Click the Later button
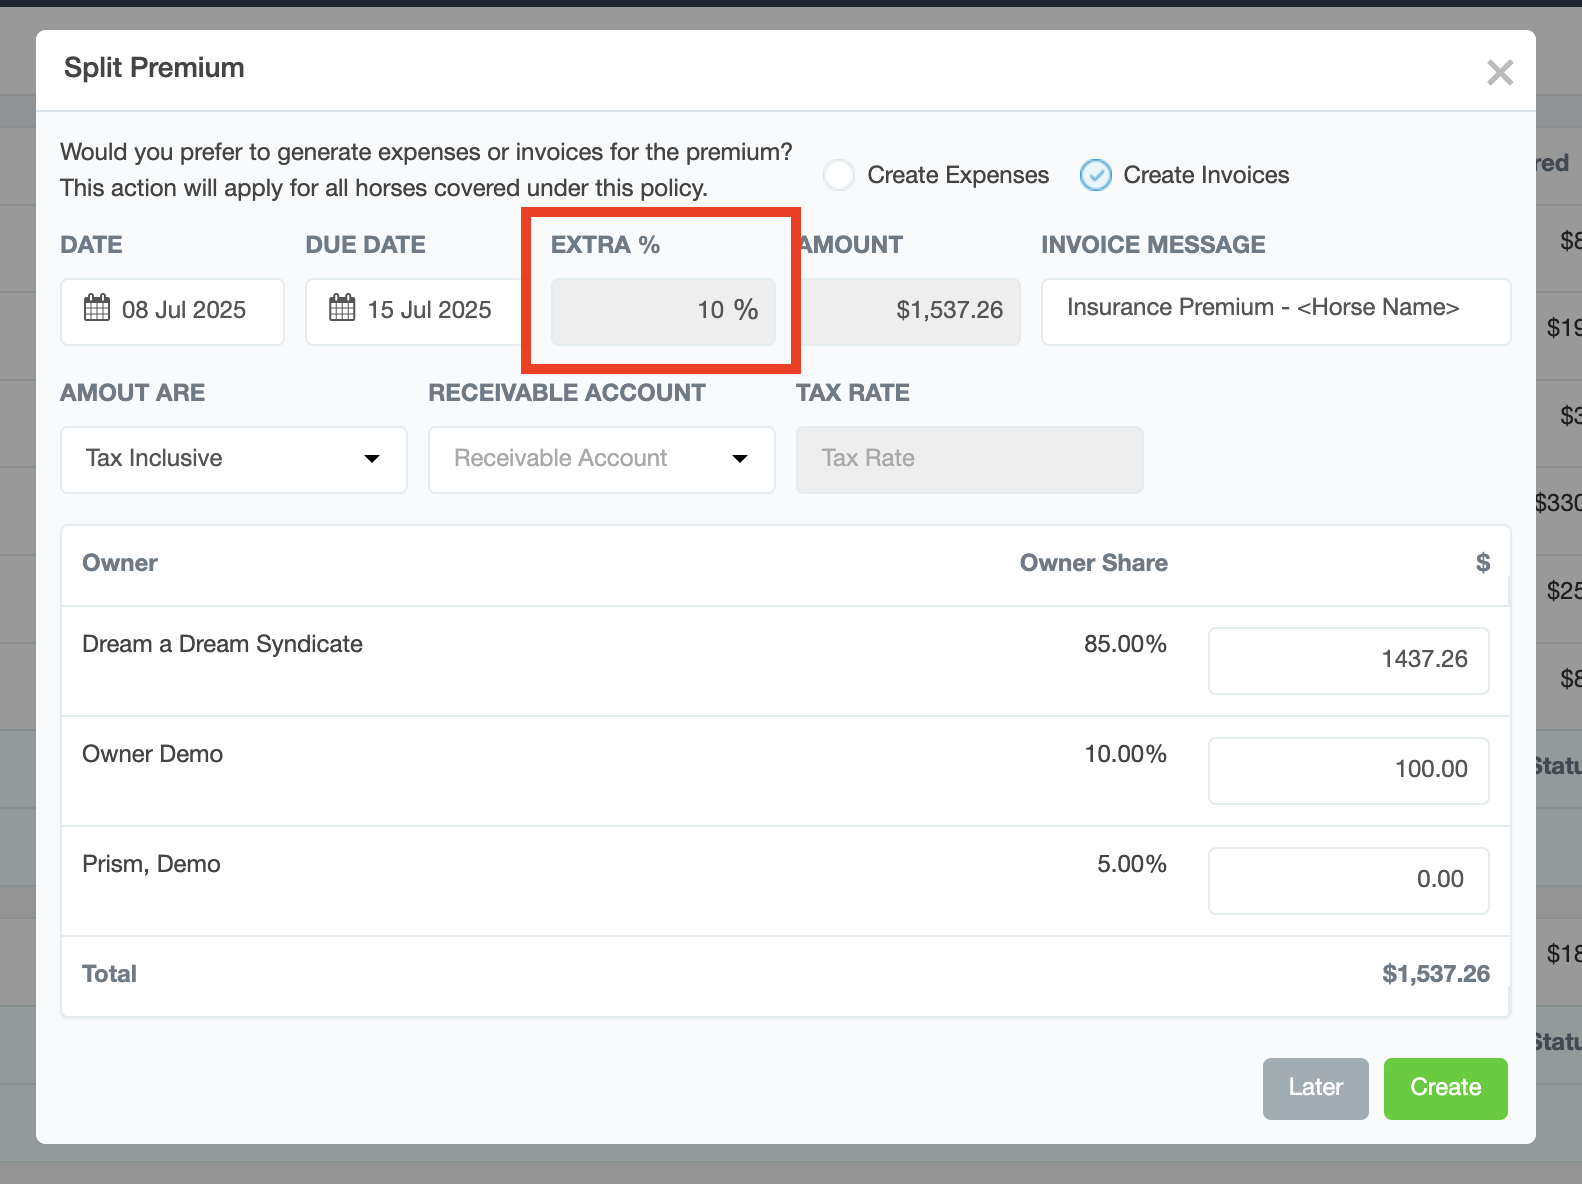The image size is (1582, 1184). tap(1315, 1088)
